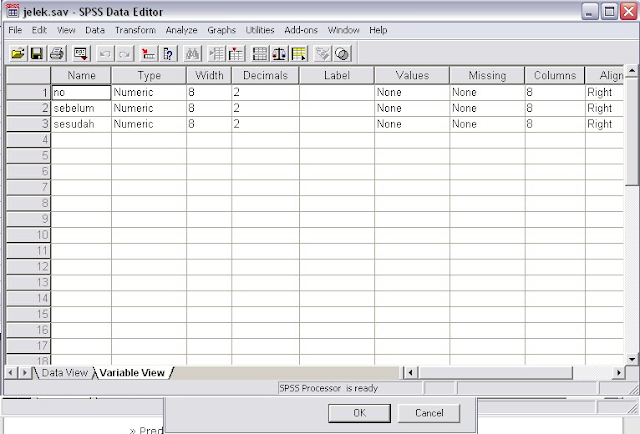Click the Insert Cases icon

coord(216,53)
